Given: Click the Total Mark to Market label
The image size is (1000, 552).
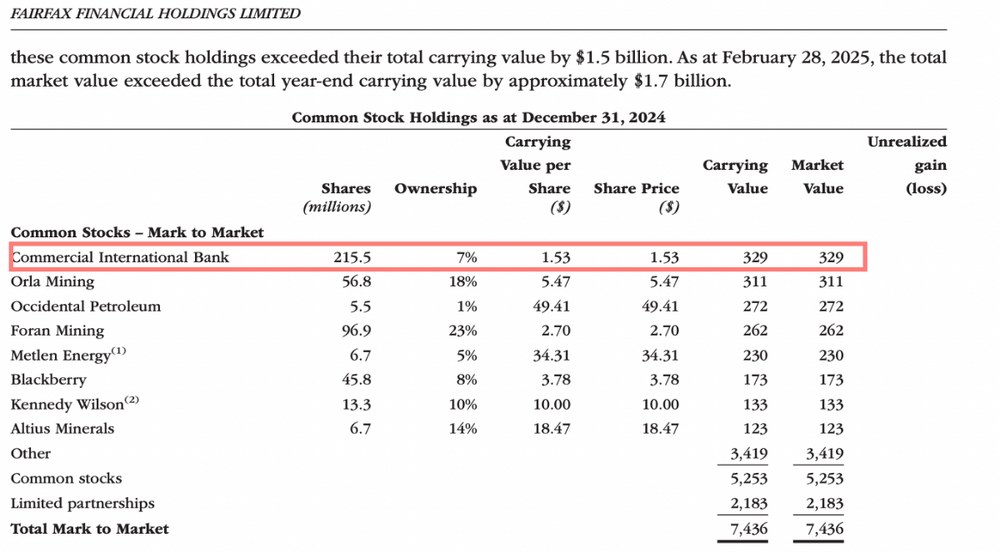Looking at the screenshot, I should click(90, 529).
